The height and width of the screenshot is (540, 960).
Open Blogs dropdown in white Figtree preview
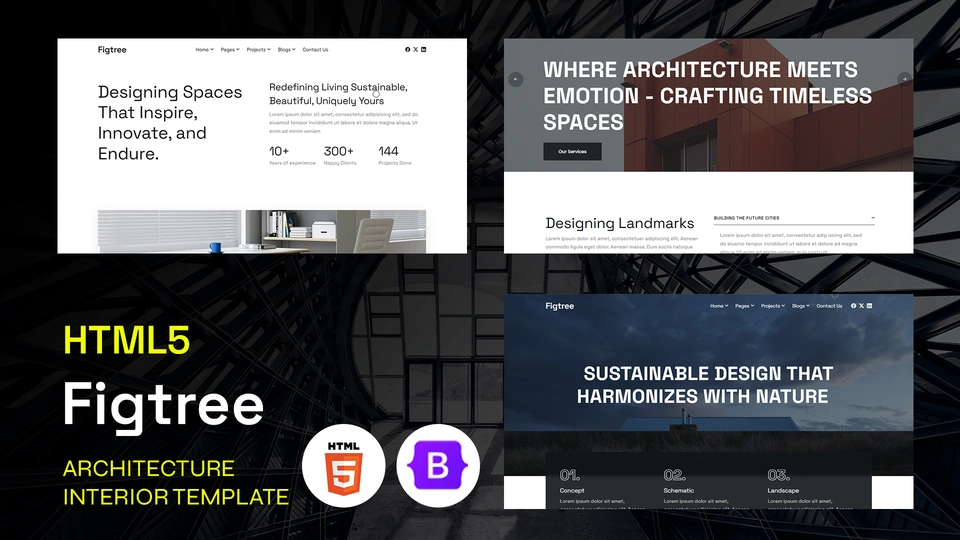[287, 50]
